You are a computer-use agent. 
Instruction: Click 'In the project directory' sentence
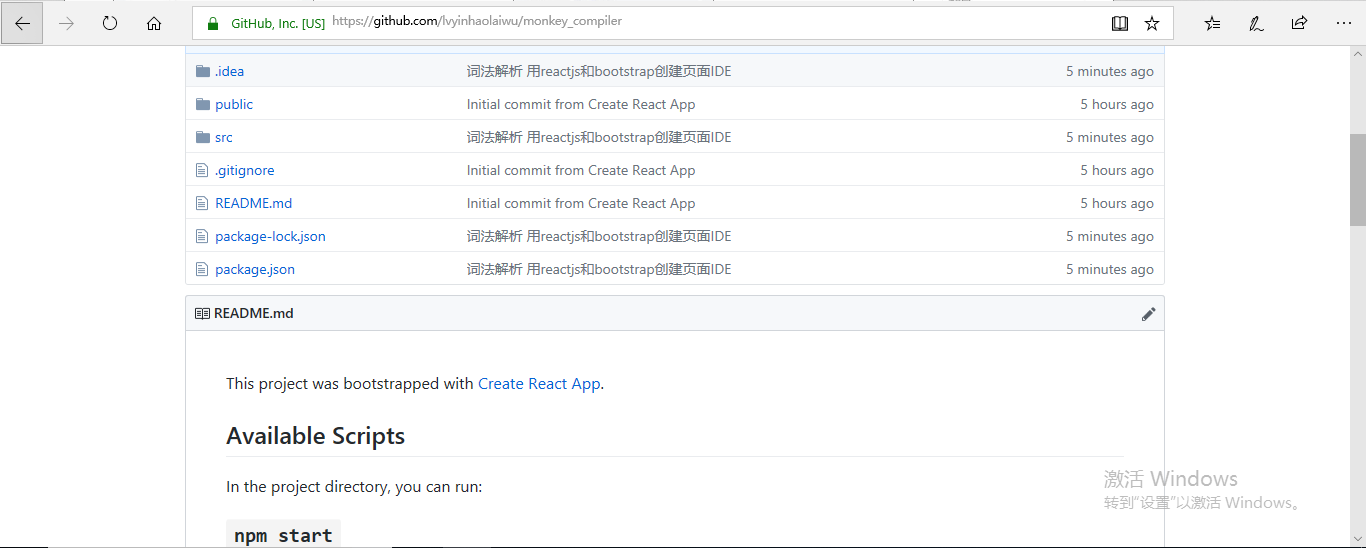point(354,487)
